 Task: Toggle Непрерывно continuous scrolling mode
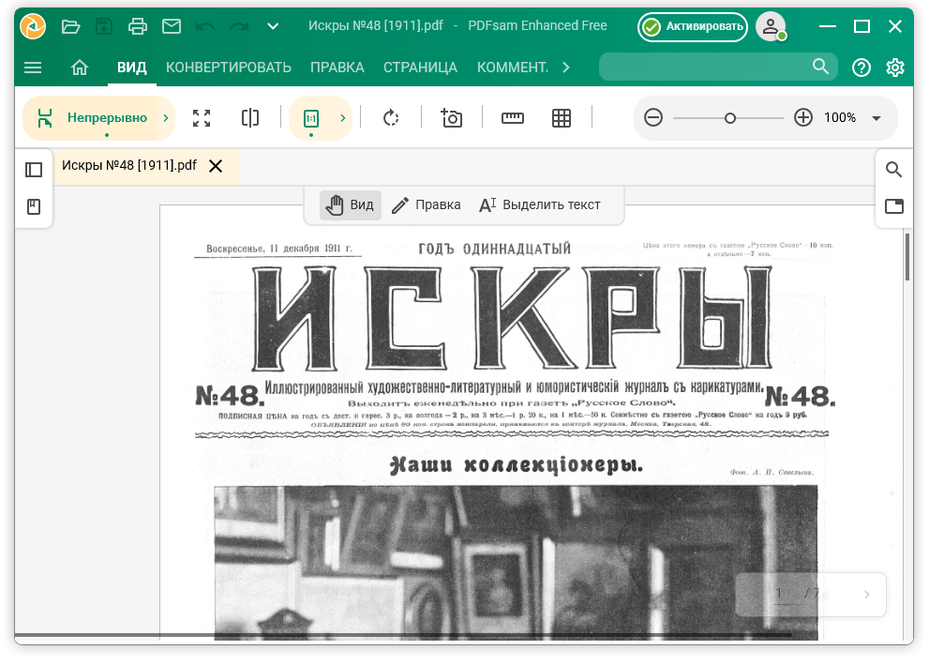(x=90, y=118)
